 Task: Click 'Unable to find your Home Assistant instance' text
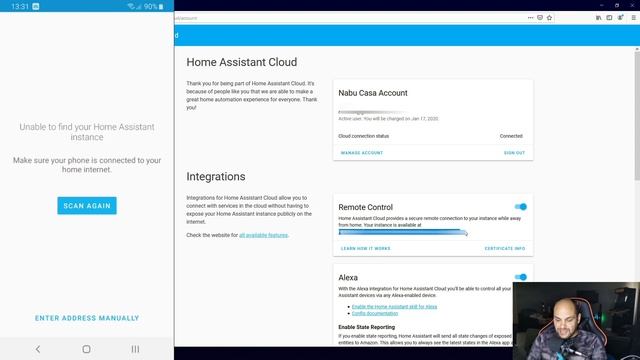tap(87, 132)
